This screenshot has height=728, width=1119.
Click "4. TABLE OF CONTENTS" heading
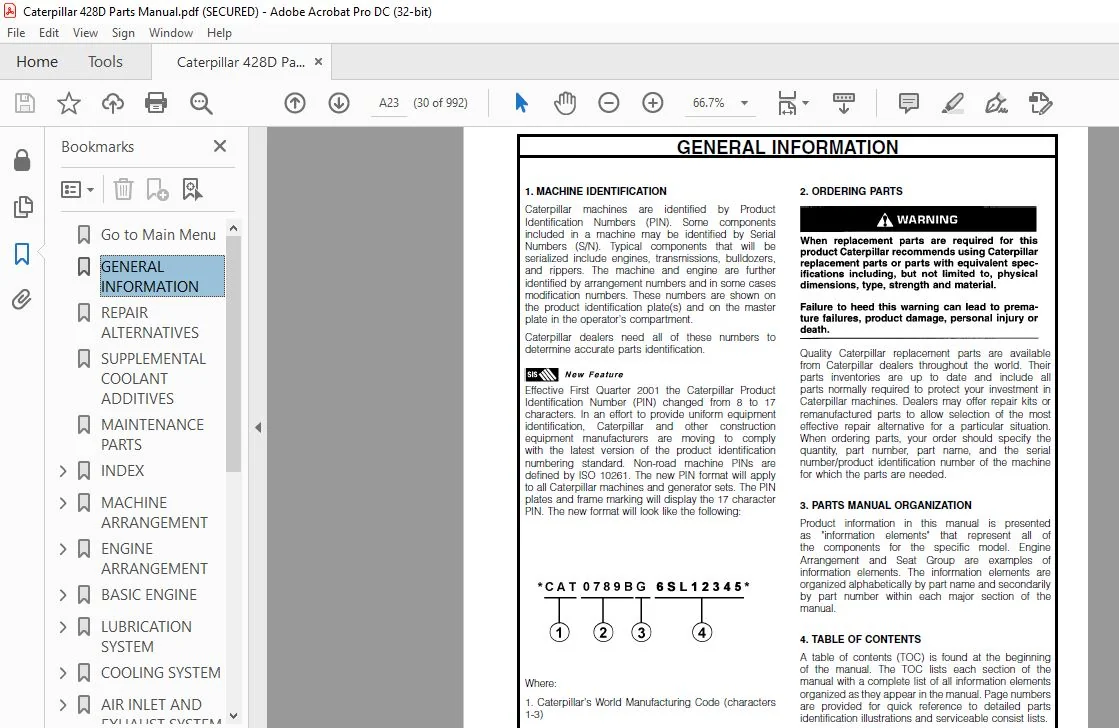pos(860,639)
